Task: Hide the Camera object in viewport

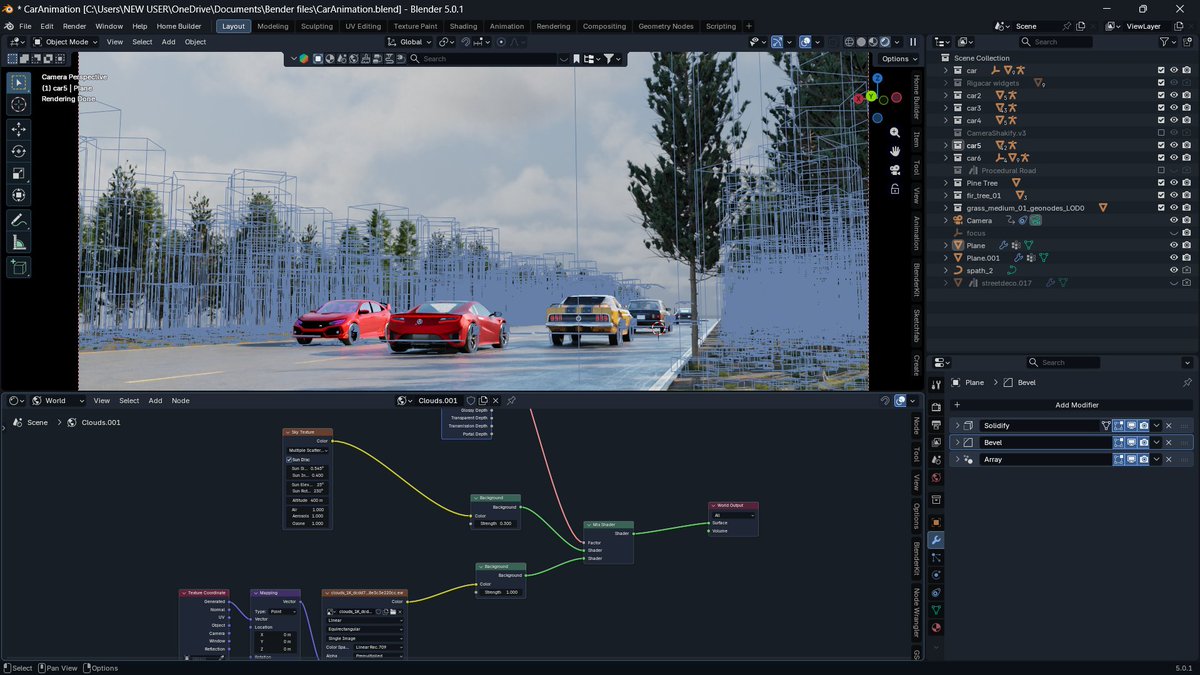Action: point(1174,220)
